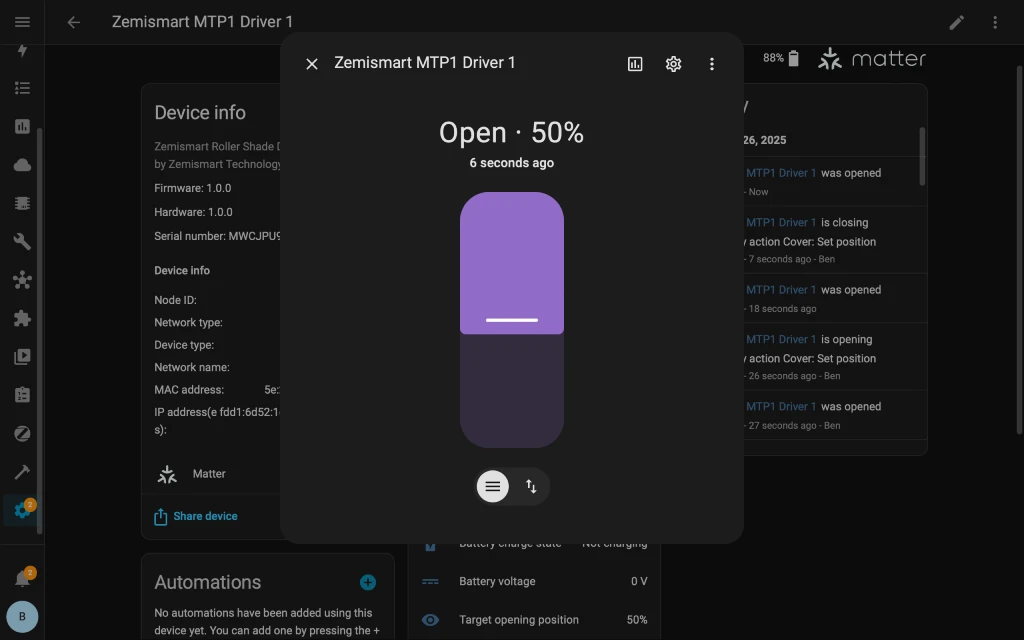Open the Media play icon in the sidebar
The image size is (1024, 640).
coord(22,356)
